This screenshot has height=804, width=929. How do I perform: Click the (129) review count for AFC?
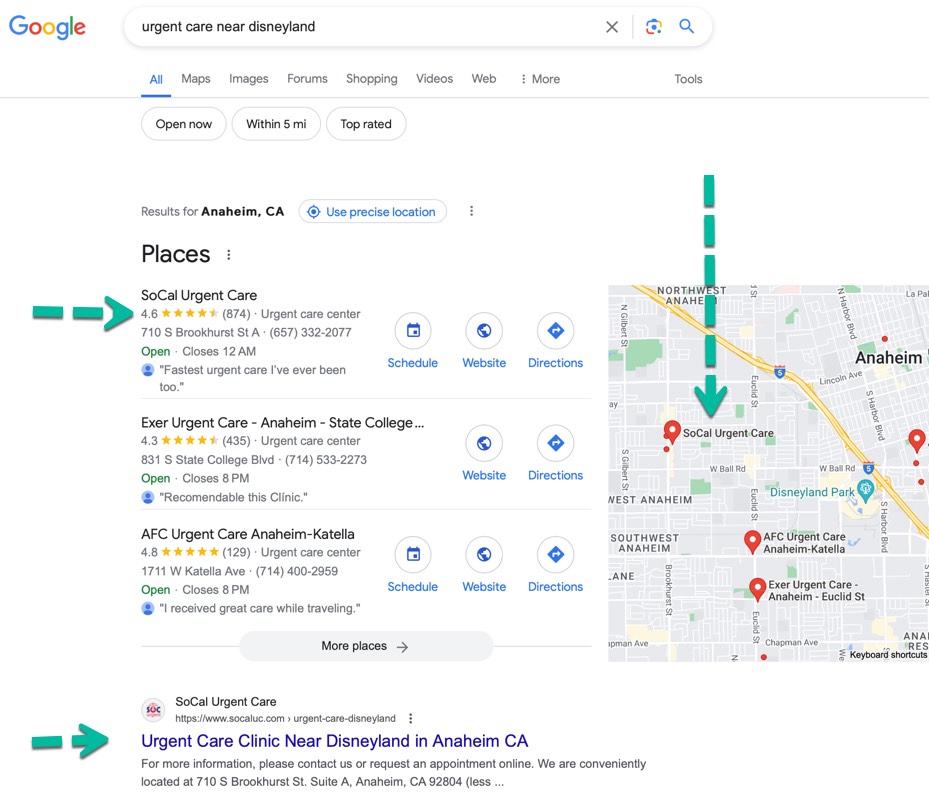[x=236, y=552]
